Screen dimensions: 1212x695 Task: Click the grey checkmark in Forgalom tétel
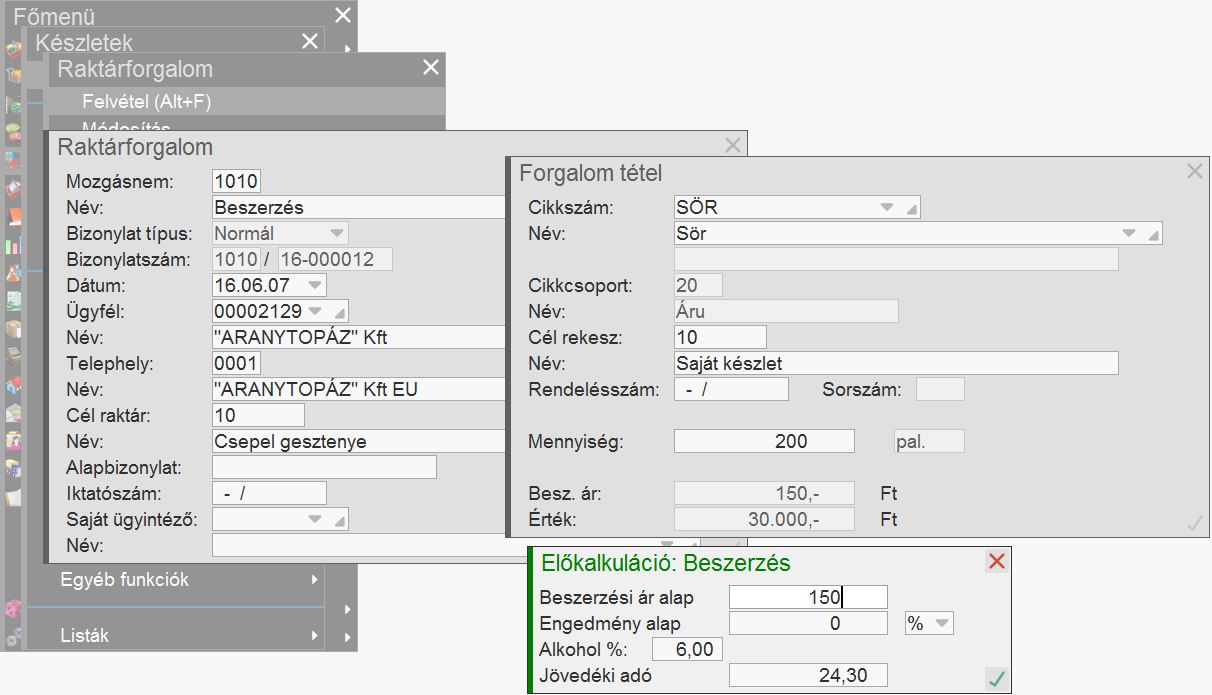click(1193, 522)
